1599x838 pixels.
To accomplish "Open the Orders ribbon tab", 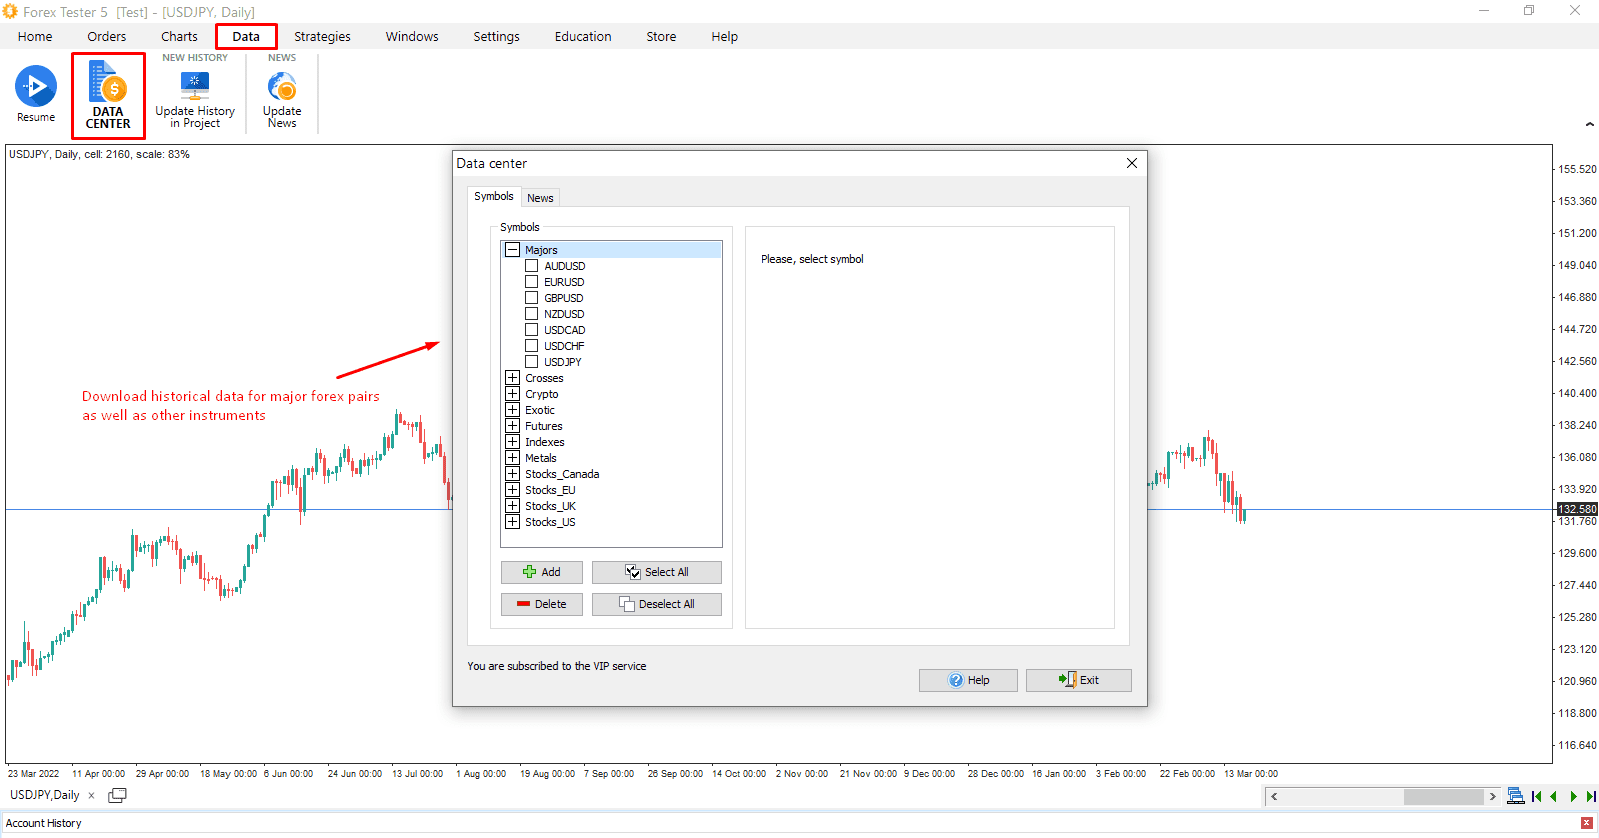I will 107,37.
